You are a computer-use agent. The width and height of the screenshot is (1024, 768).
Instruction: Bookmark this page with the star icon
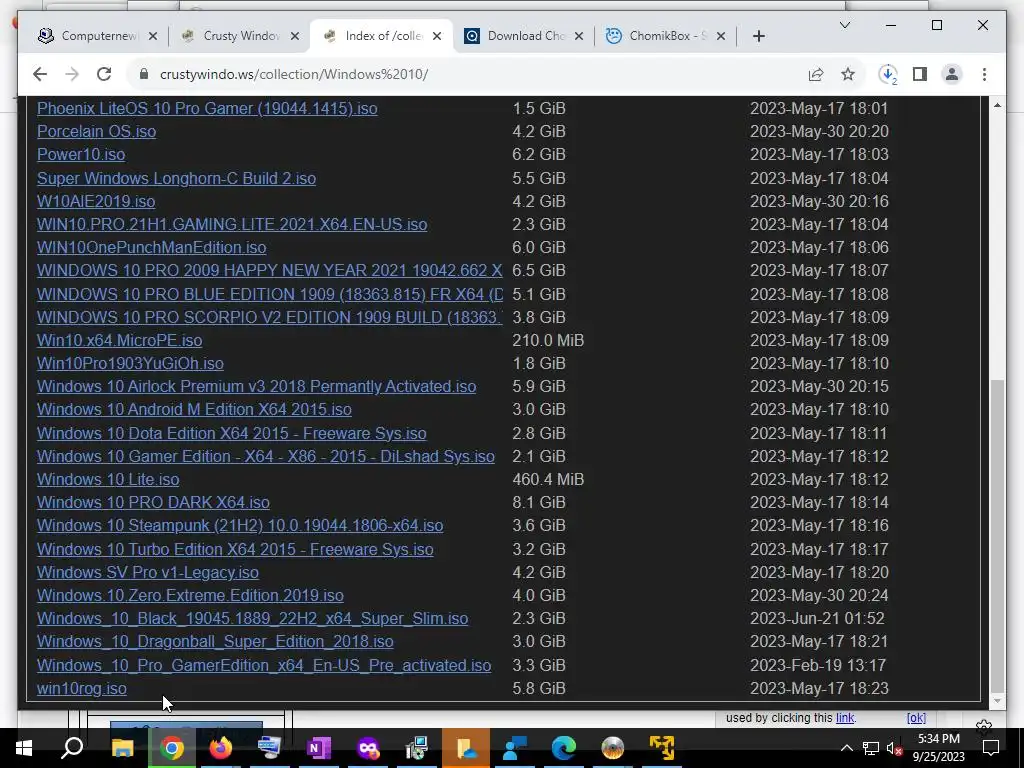[848, 74]
